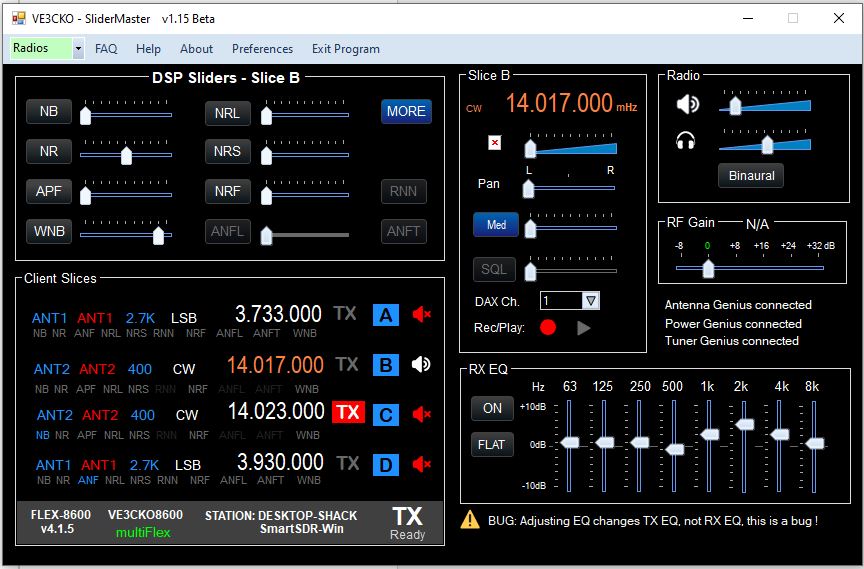864x569 pixels.
Task: Toggle the APF filter button
Action: [x=48, y=191]
